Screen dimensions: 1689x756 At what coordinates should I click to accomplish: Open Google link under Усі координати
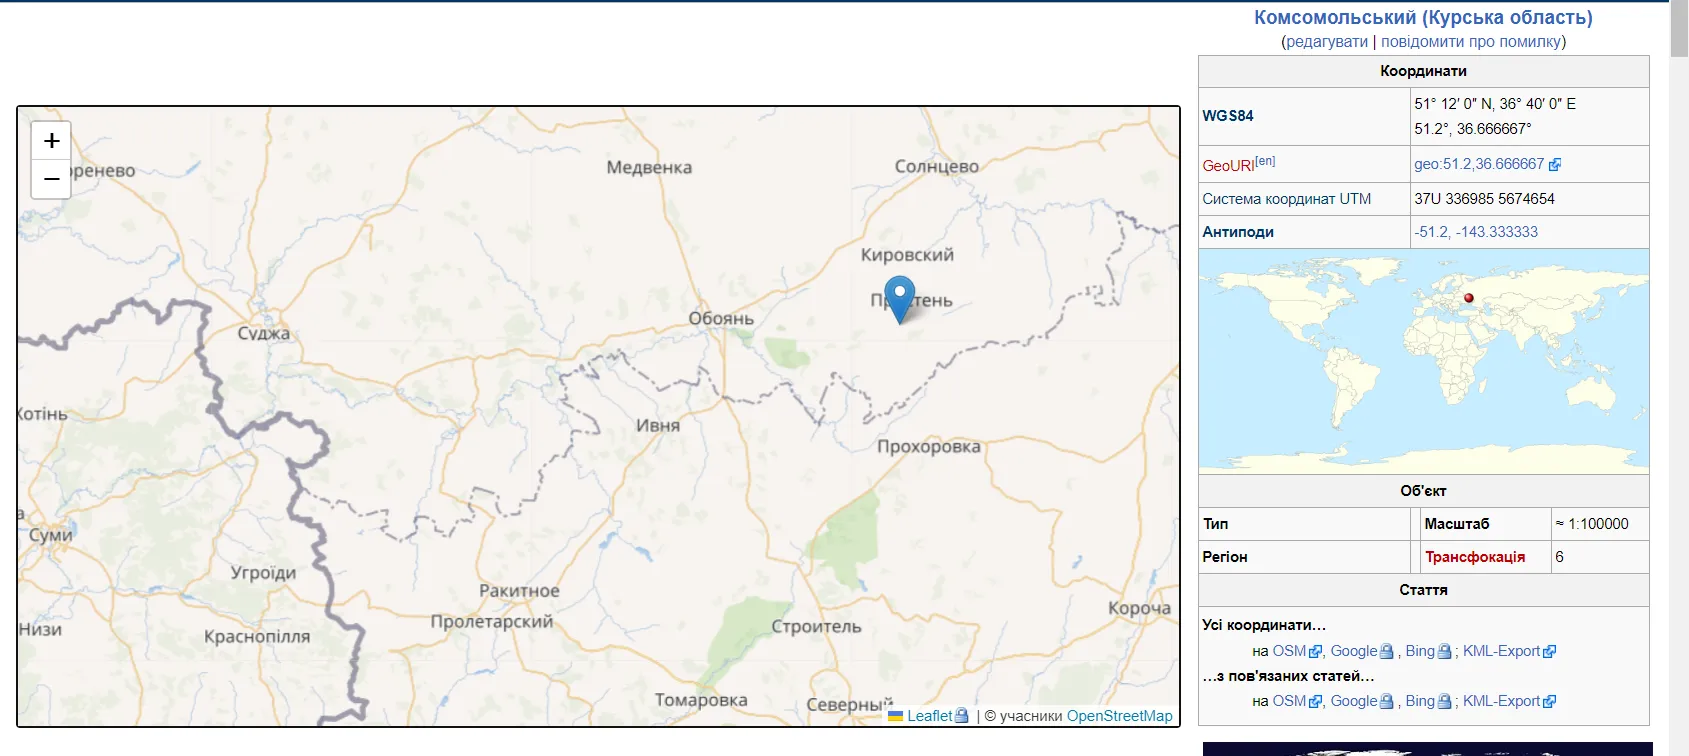(1353, 651)
